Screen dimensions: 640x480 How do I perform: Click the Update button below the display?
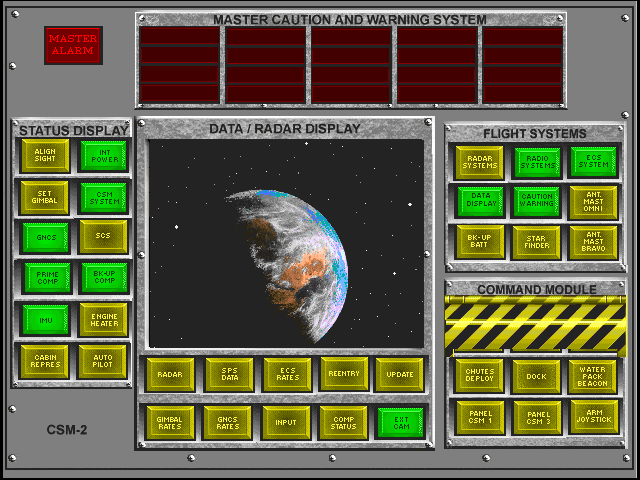tap(400, 374)
